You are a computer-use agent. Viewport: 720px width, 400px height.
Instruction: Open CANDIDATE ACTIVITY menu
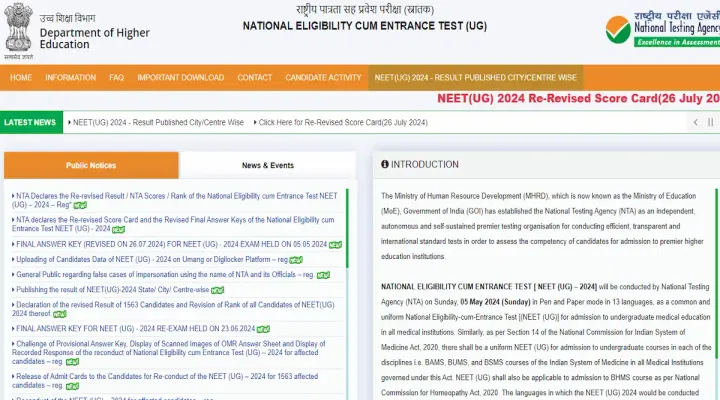point(323,78)
